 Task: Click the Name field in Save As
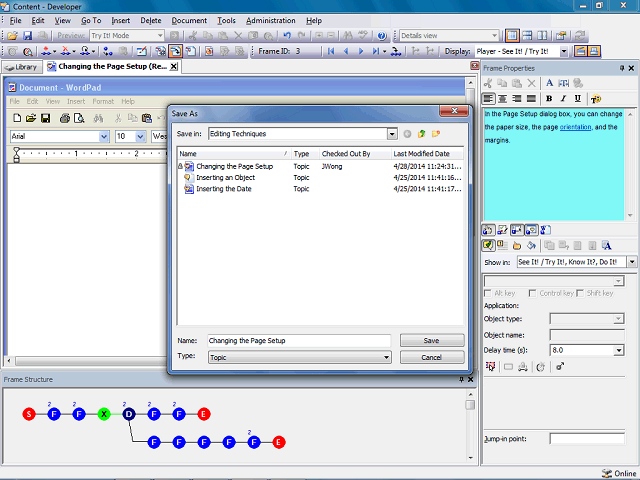click(x=299, y=341)
